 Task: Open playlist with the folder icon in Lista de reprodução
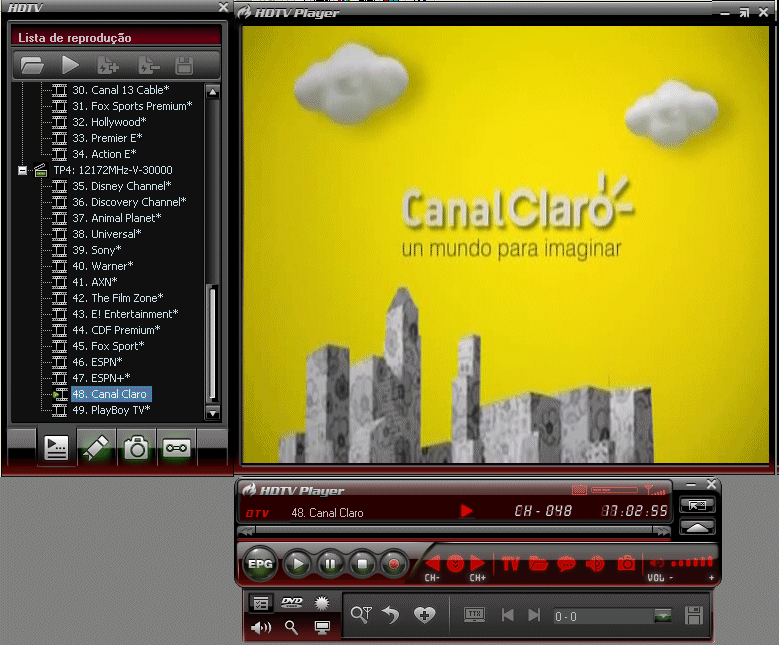32,65
